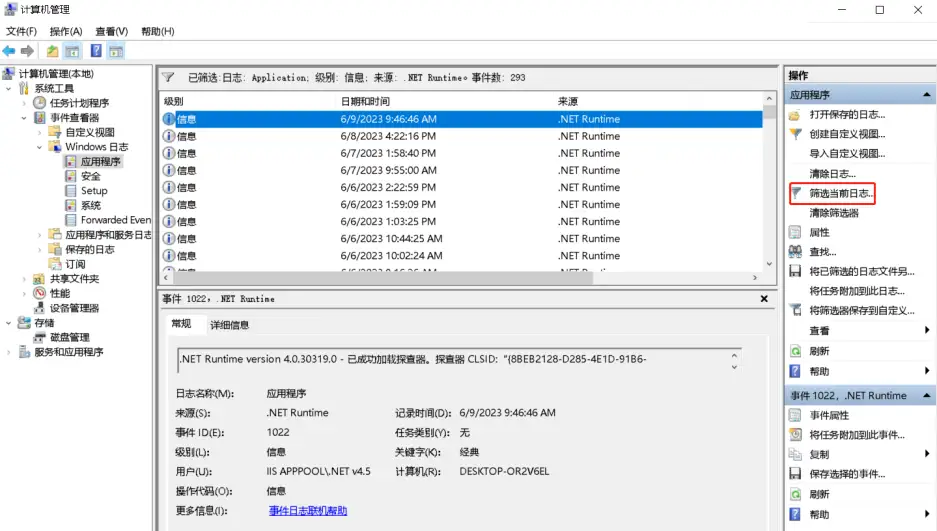Image resolution: width=937 pixels, height=531 pixels.
Task: Click the Task Scheduler clock icon
Action: (x=40, y=103)
